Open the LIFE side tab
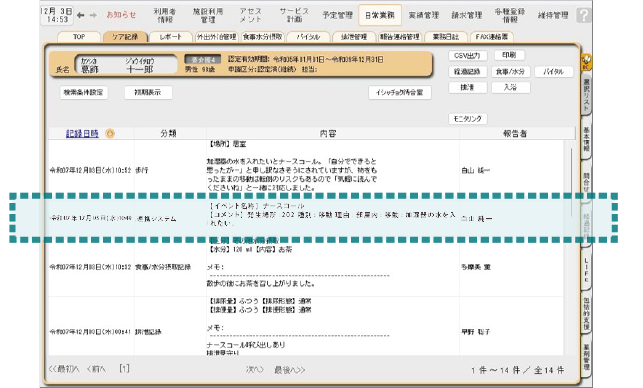The image size is (643, 388). (586, 269)
